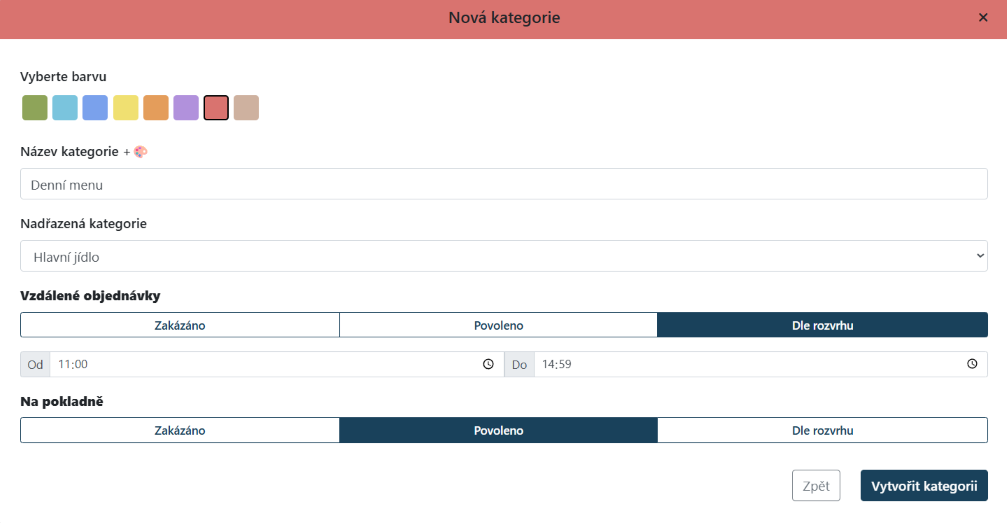Open the Nadřazená kategorie dropdown
This screenshot has height=523, width=1007.
[504, 256]
